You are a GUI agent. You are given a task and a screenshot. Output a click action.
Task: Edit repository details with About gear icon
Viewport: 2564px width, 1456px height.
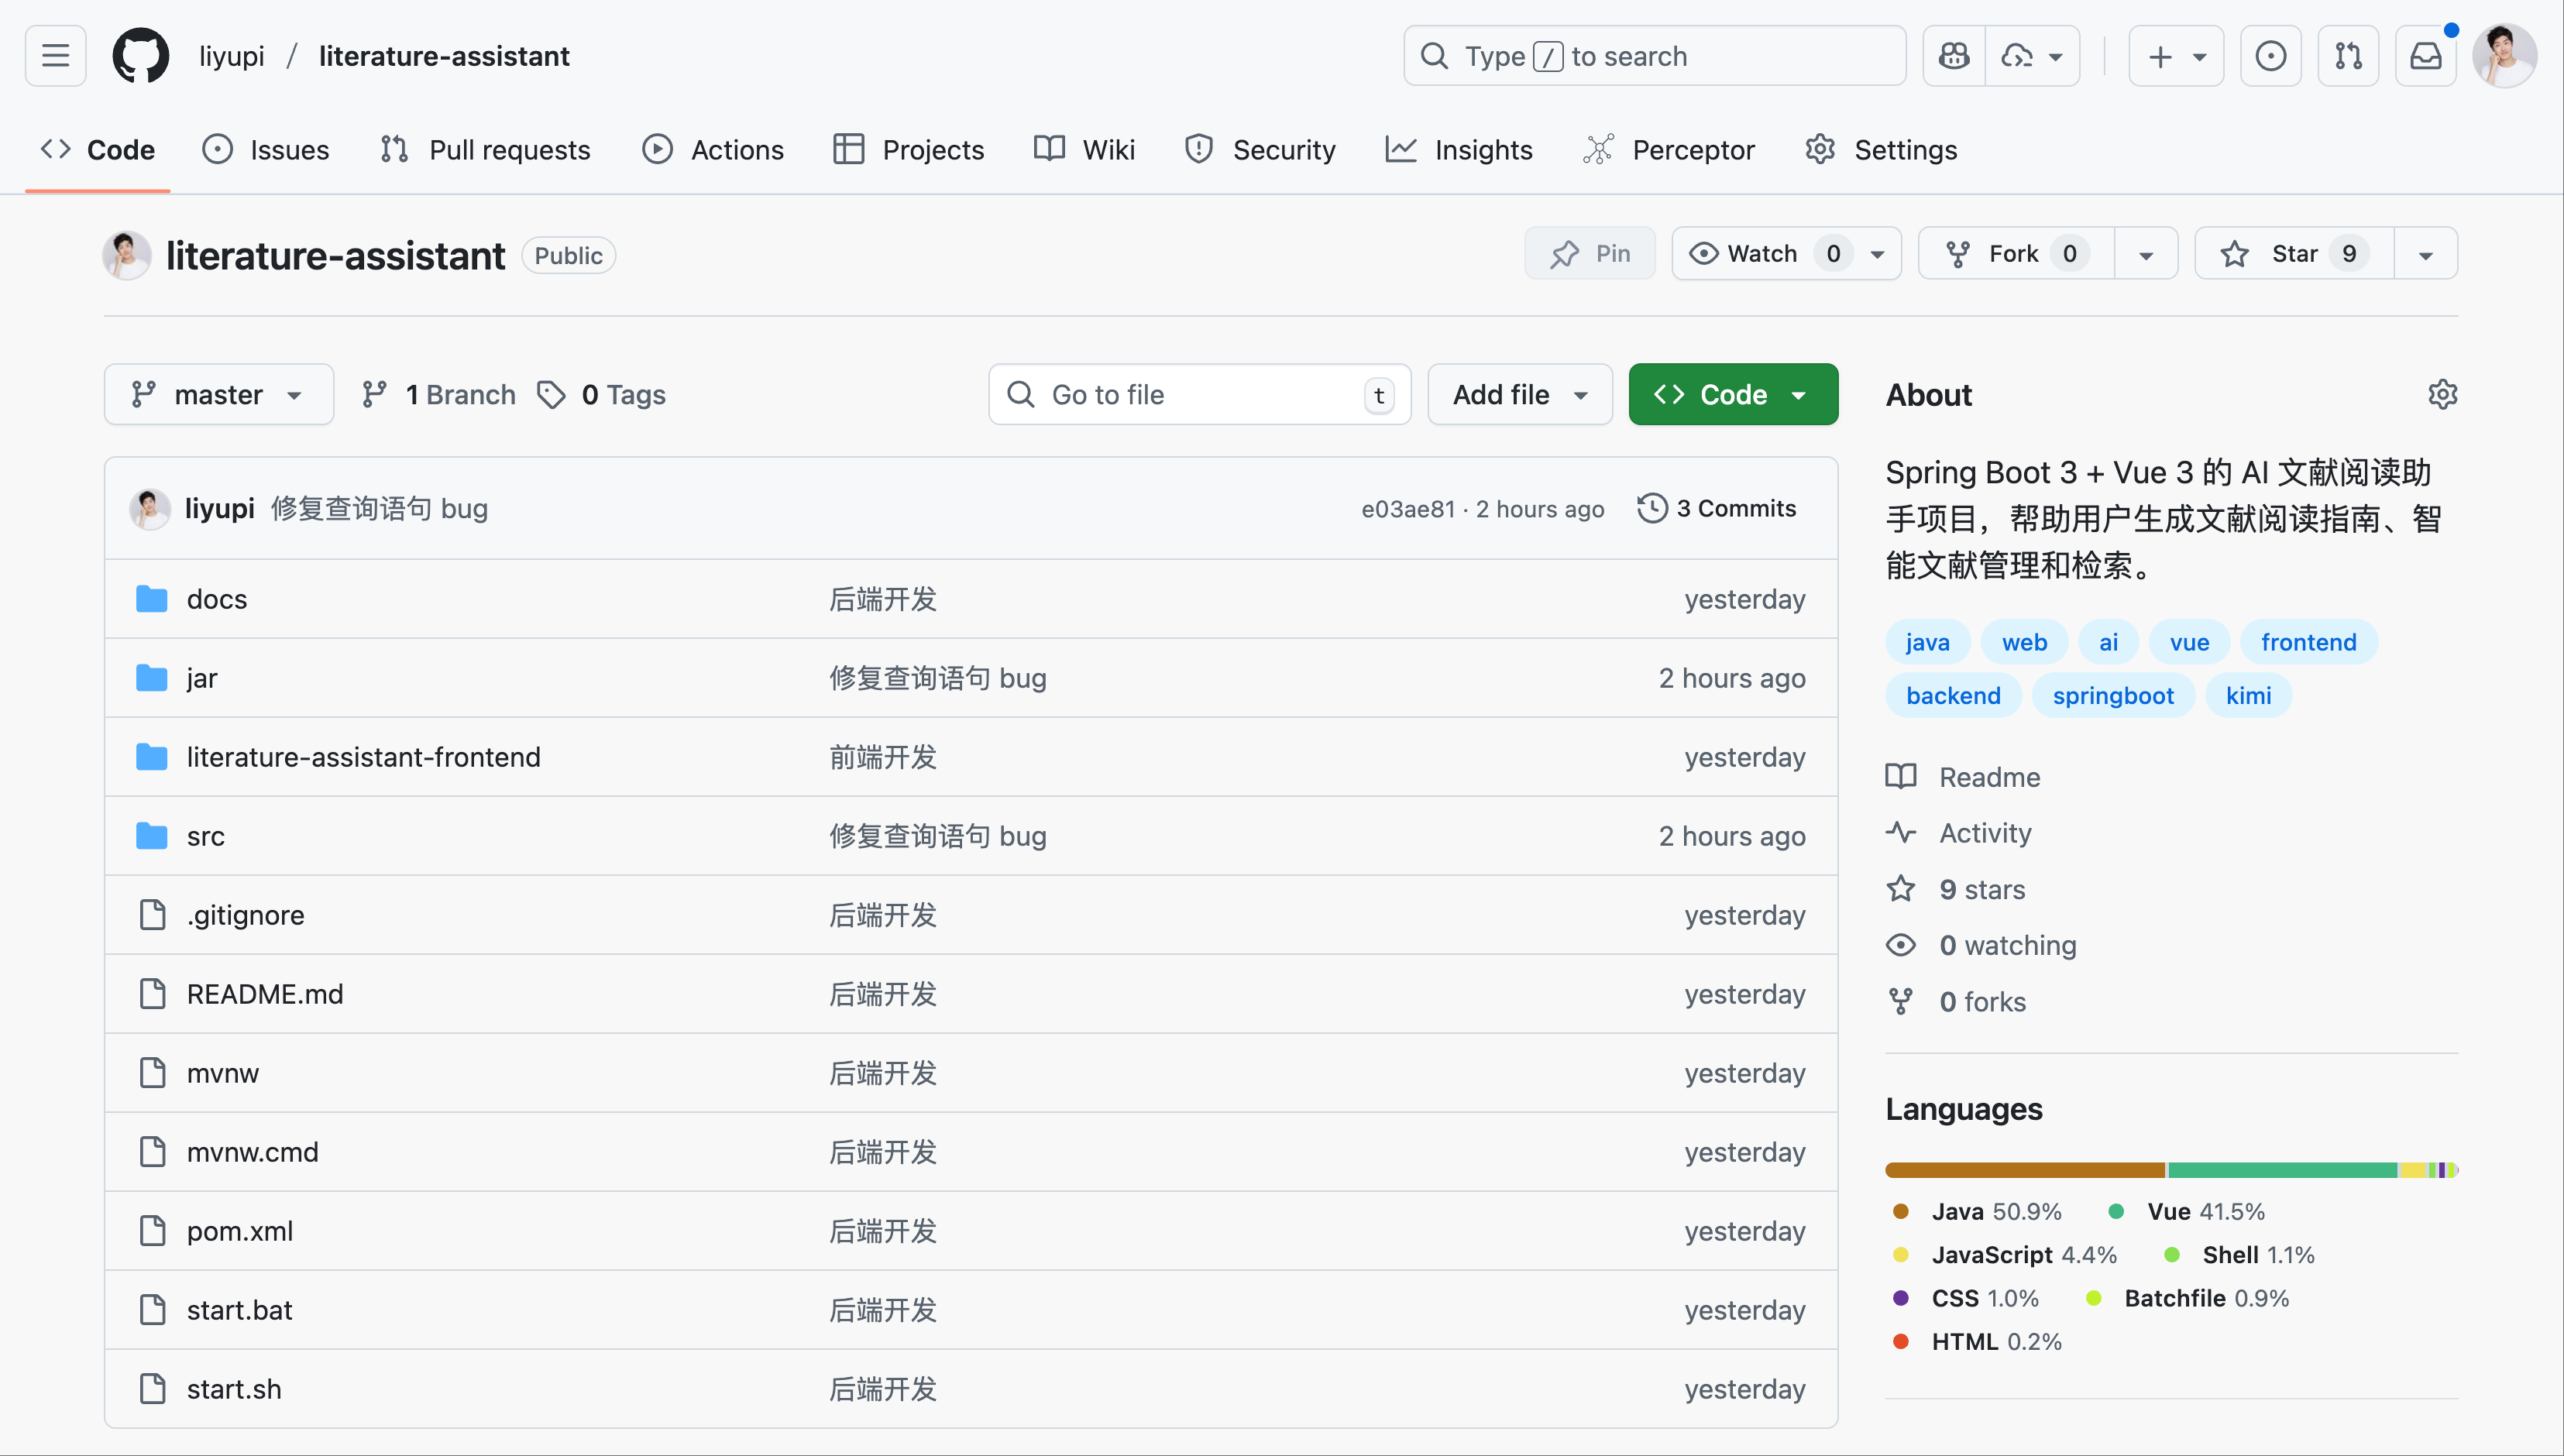[2442, 394]
